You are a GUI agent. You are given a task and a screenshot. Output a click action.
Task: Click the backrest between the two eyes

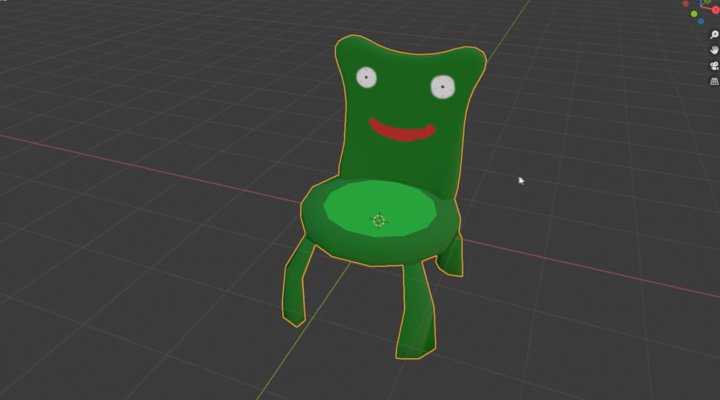pyautogui.click(x=403, y=85)
